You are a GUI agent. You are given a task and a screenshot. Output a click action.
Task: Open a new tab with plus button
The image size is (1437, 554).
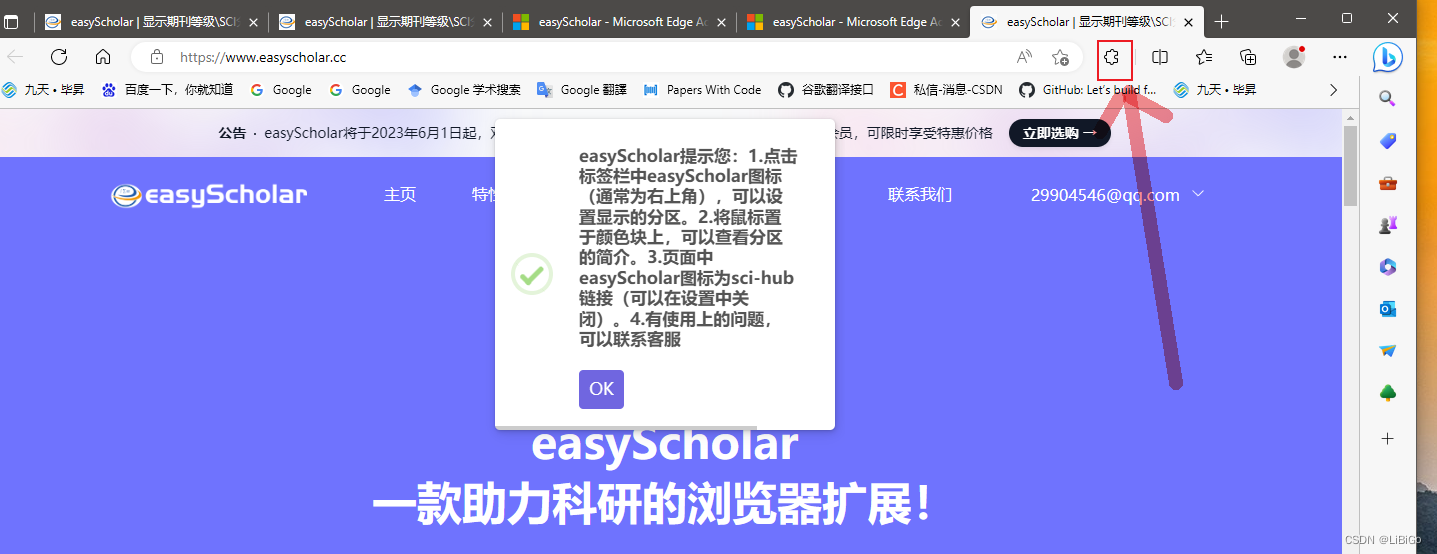1221,21
